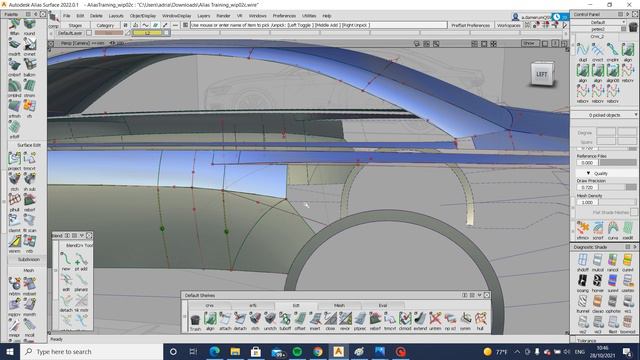
Task: Click the yellow L2 layer swatch
Action: 147,33
